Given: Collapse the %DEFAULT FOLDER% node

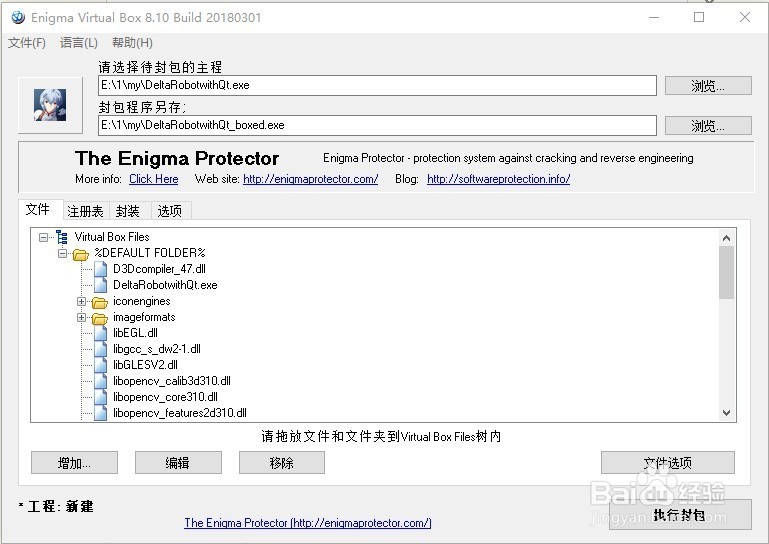Looking at the screenshot, I should 62,254.
